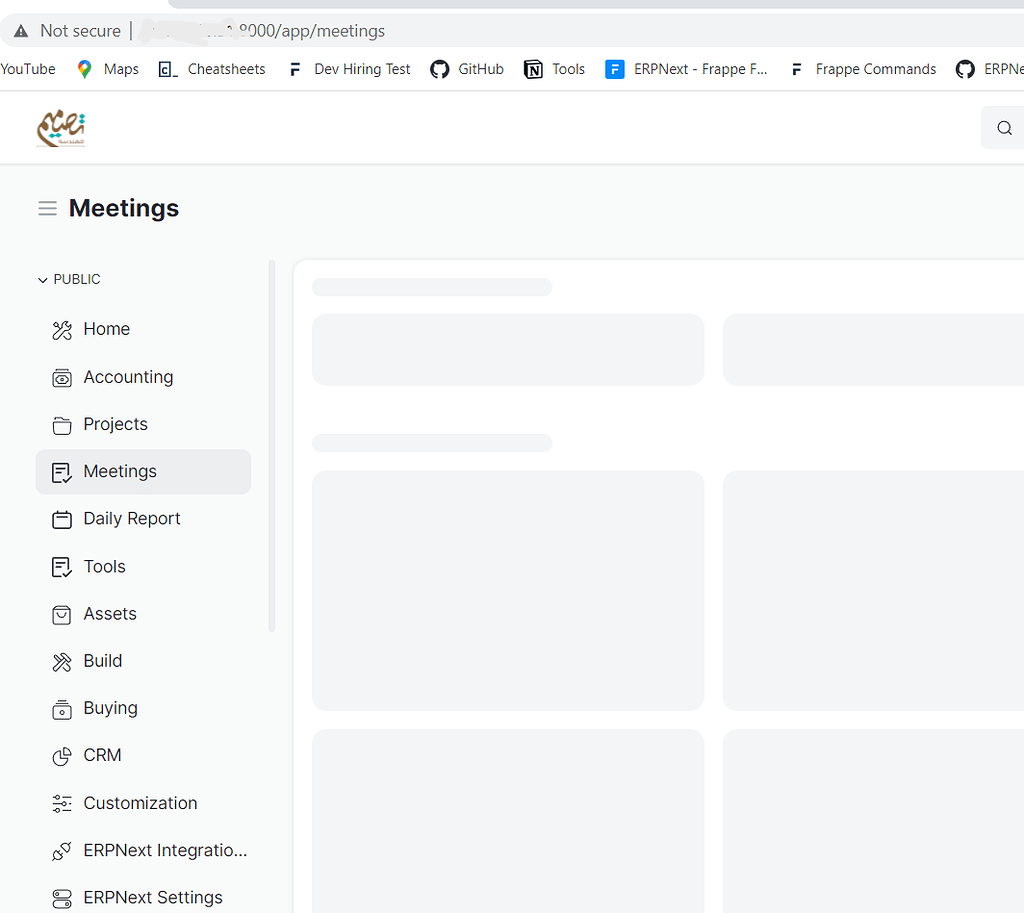This screenshot has height=913, width=1024.
Task: Open the Accounting workspace icon
Action: (61, 377)
